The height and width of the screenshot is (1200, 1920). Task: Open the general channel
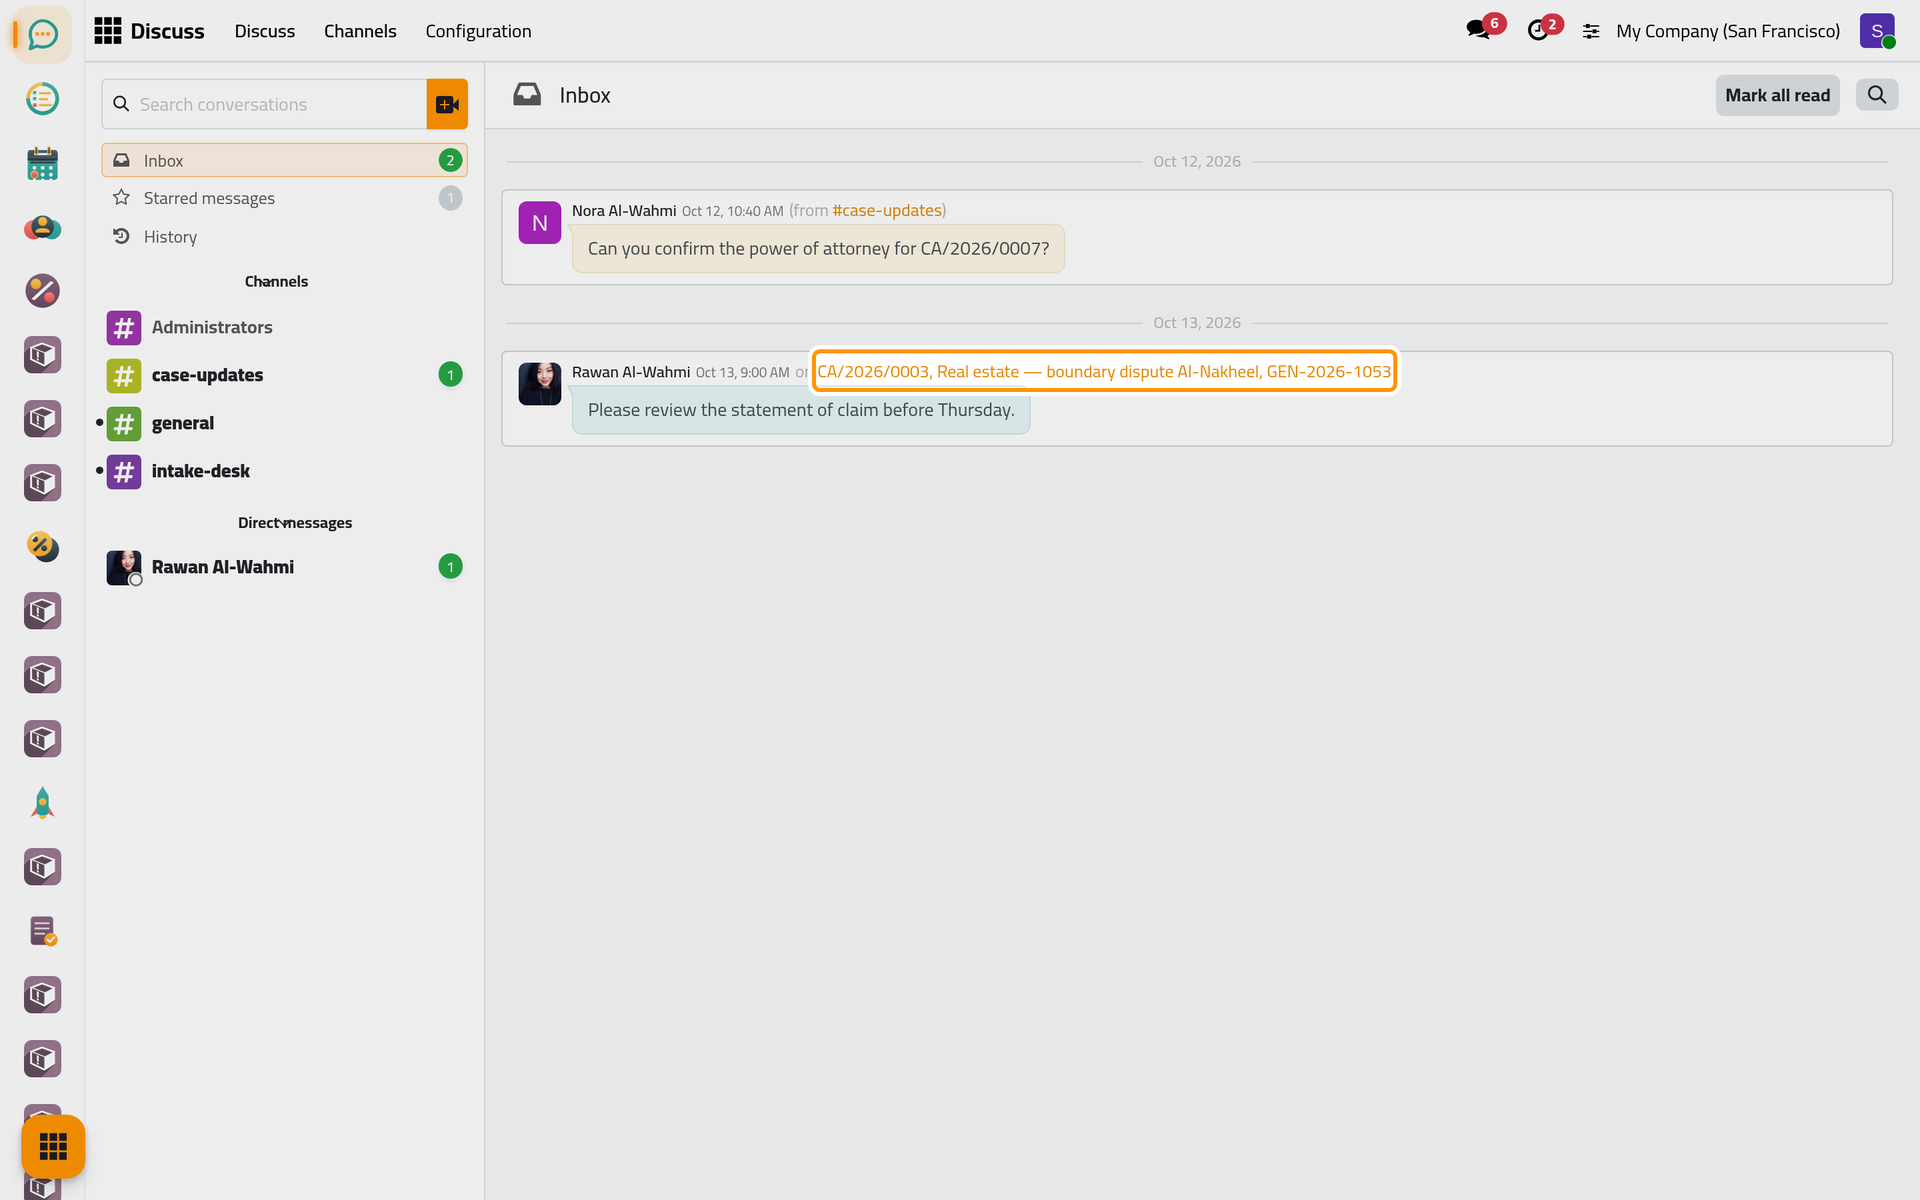click(x=284, y=423)
